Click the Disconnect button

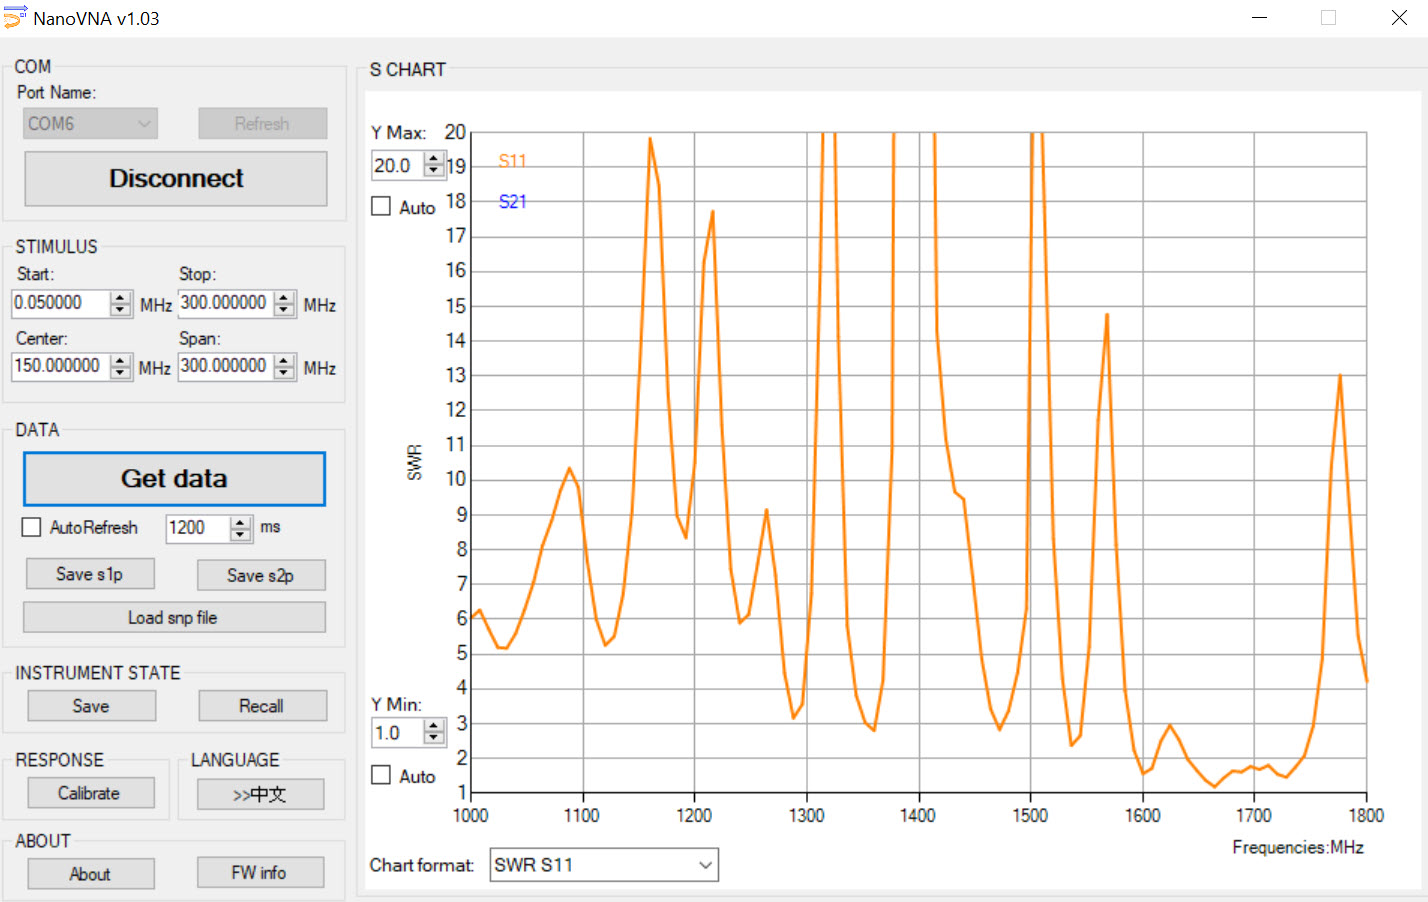tap(175, 178)
